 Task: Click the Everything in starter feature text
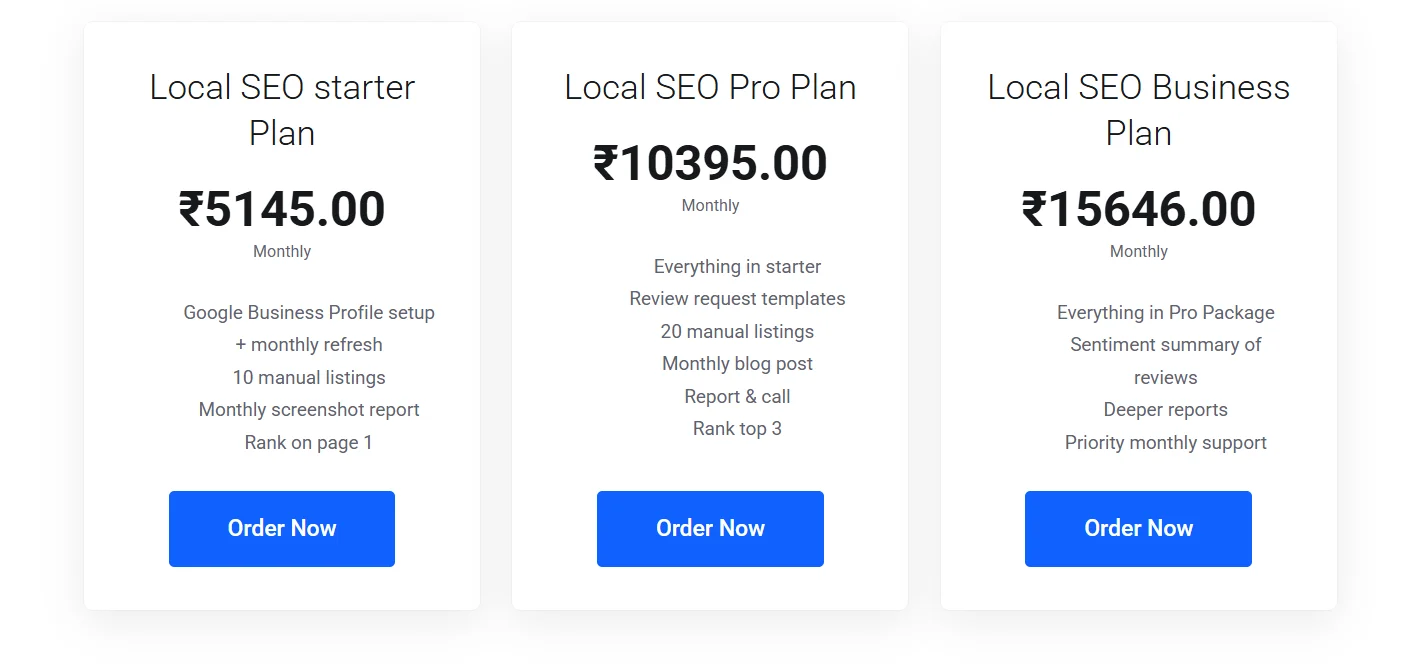pos(737,266)
